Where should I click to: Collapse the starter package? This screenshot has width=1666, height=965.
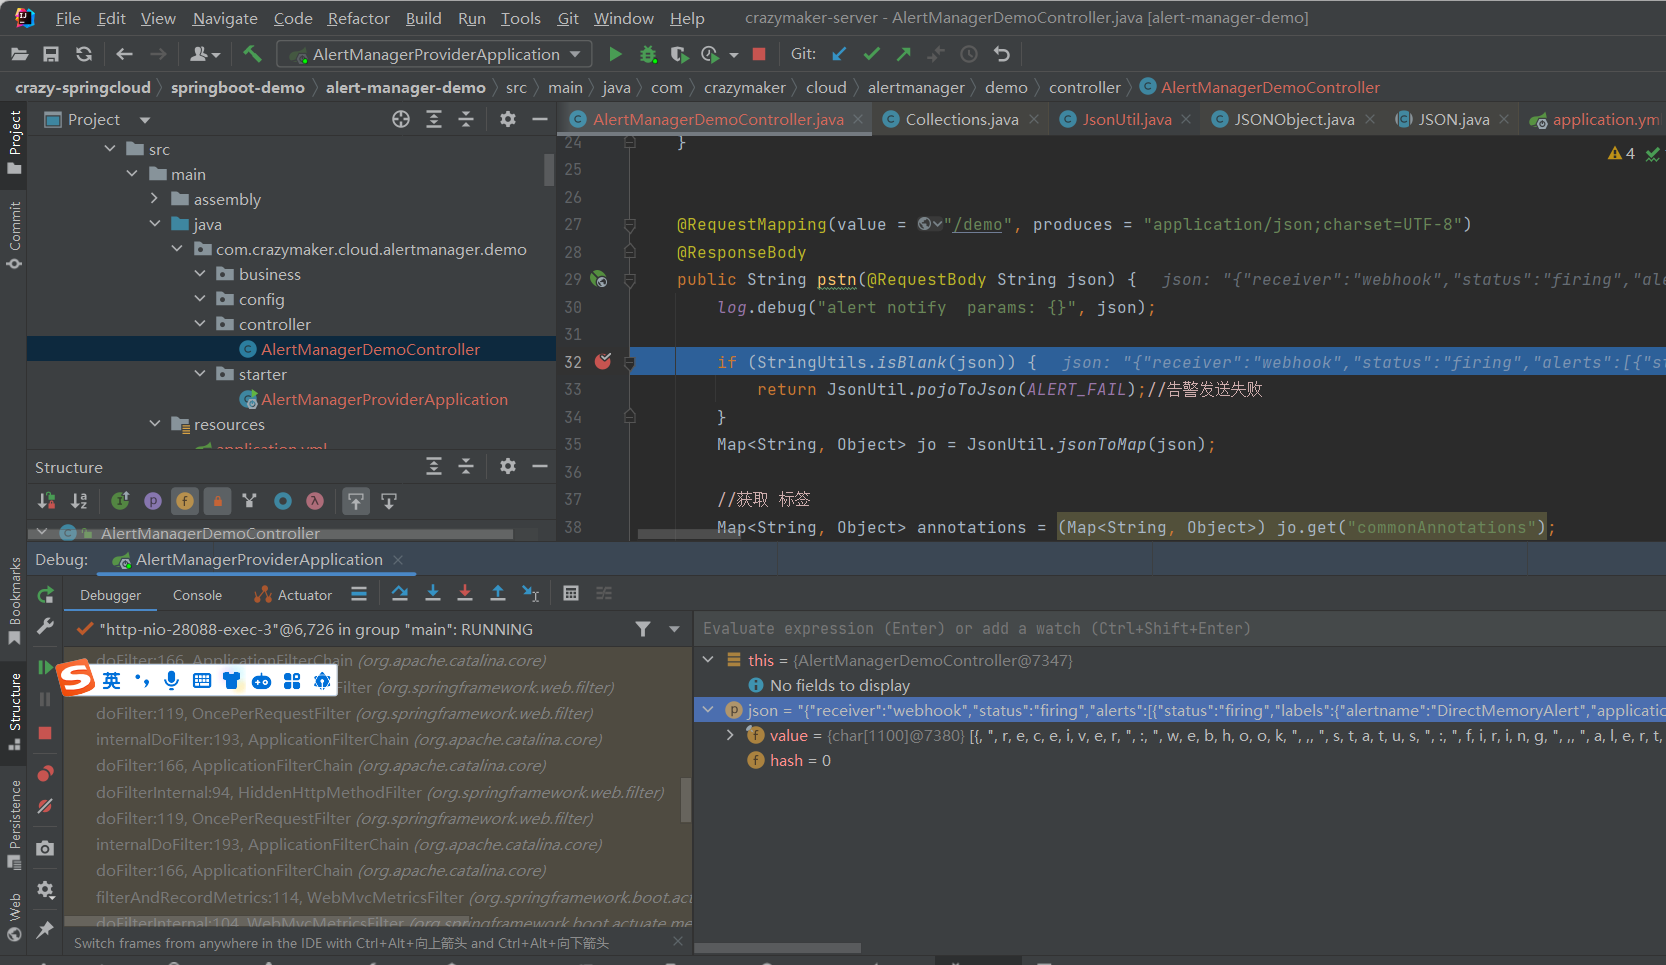tap(200, 374)
